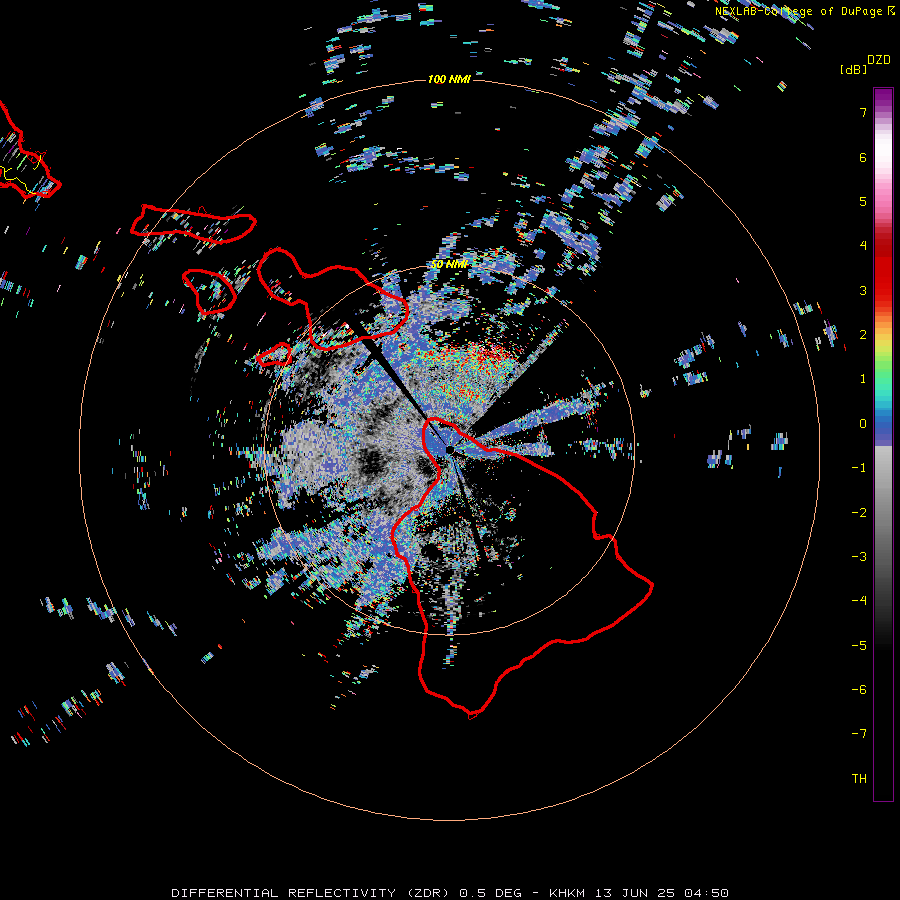Click the -3 value on the scale
This screenshot has width=900, height=900.
859,557
